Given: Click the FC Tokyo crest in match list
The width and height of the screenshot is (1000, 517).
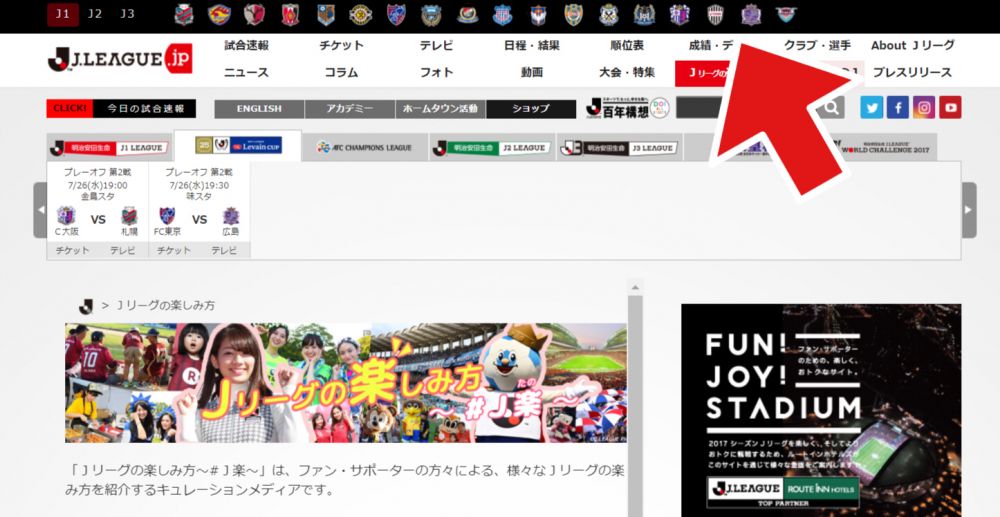Looking at the screenshot, I should (x=166, y=217).
